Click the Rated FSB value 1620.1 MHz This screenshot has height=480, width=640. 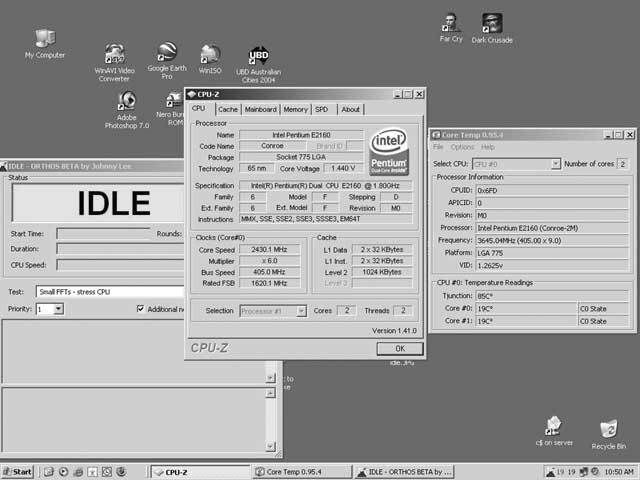[269, 283]
